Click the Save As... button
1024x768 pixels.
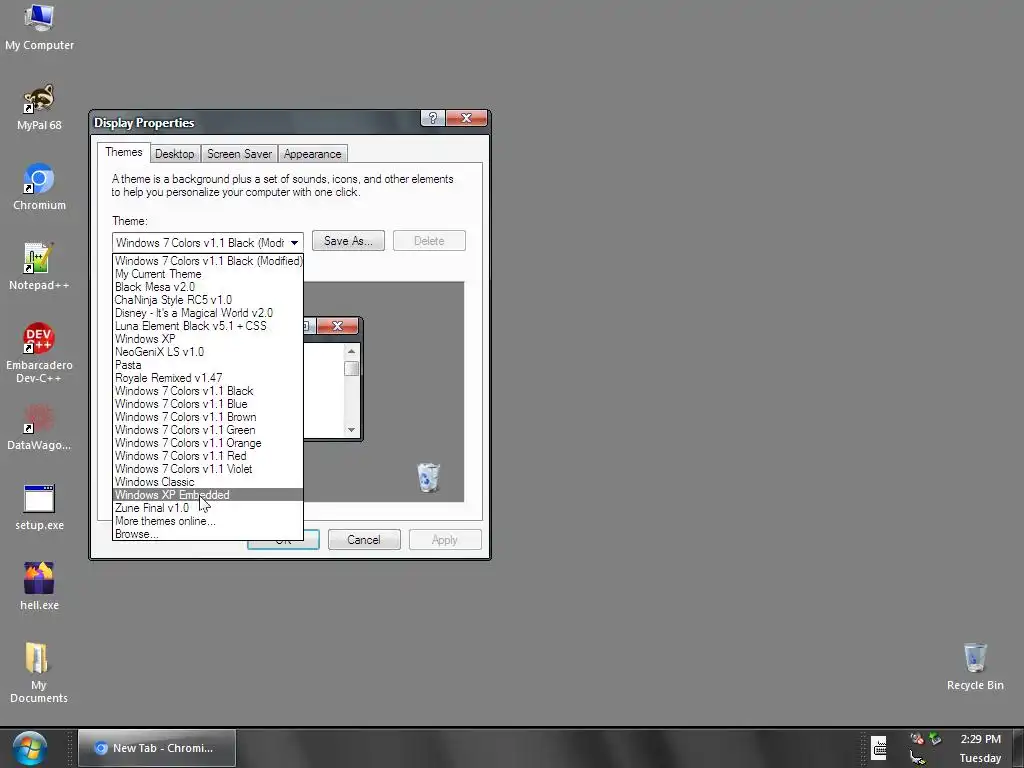[348, 241]
